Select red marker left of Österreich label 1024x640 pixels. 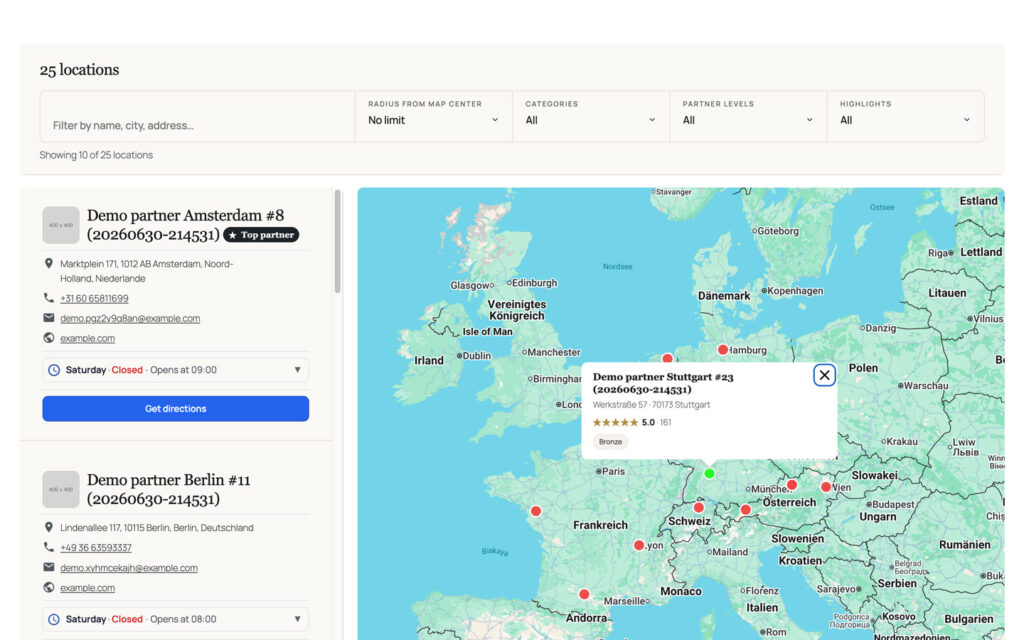(746, 509)
